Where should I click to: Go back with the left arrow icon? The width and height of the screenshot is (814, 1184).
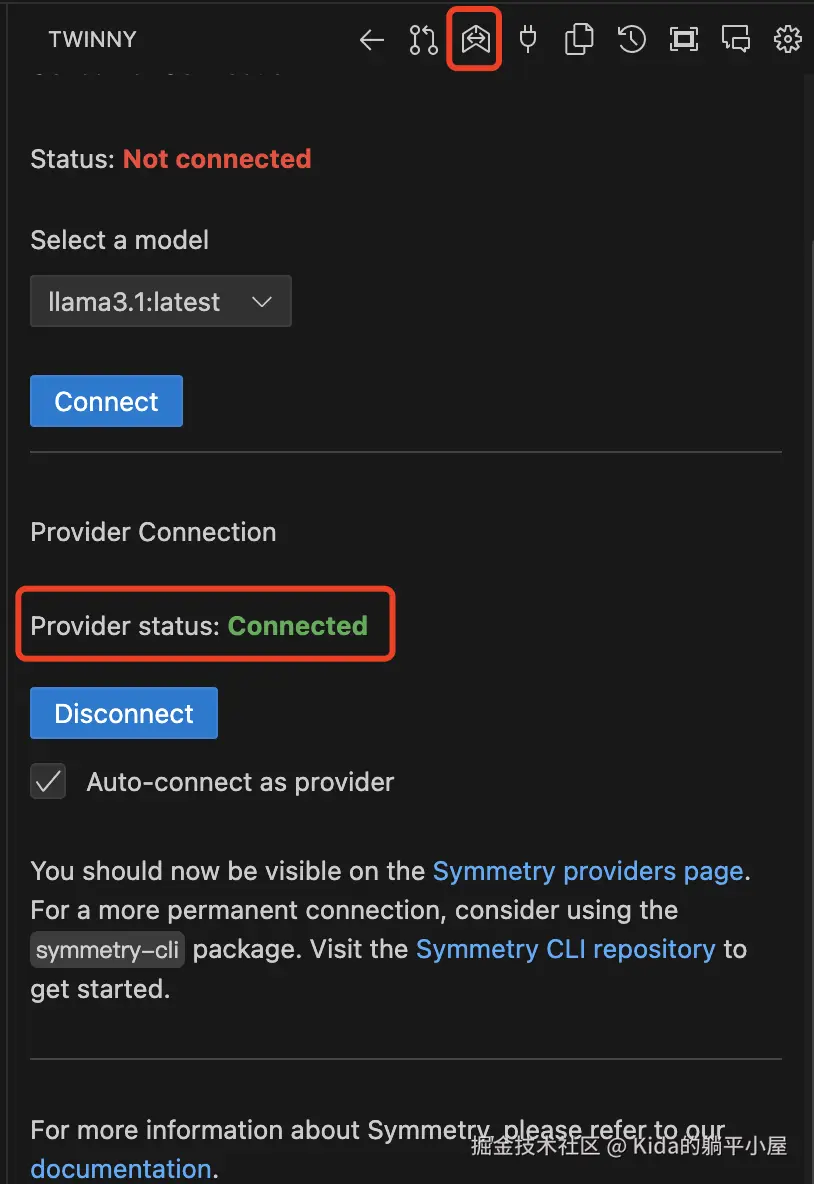coord(372,40)
